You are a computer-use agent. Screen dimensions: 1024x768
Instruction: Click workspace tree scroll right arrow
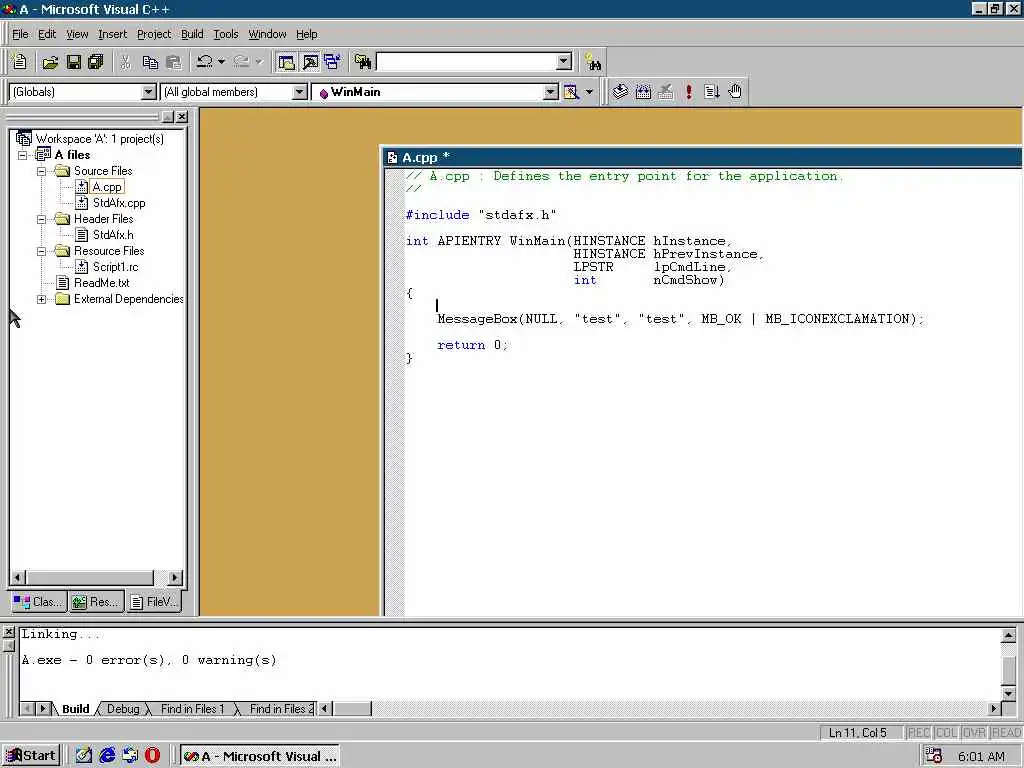click(174, 578)
